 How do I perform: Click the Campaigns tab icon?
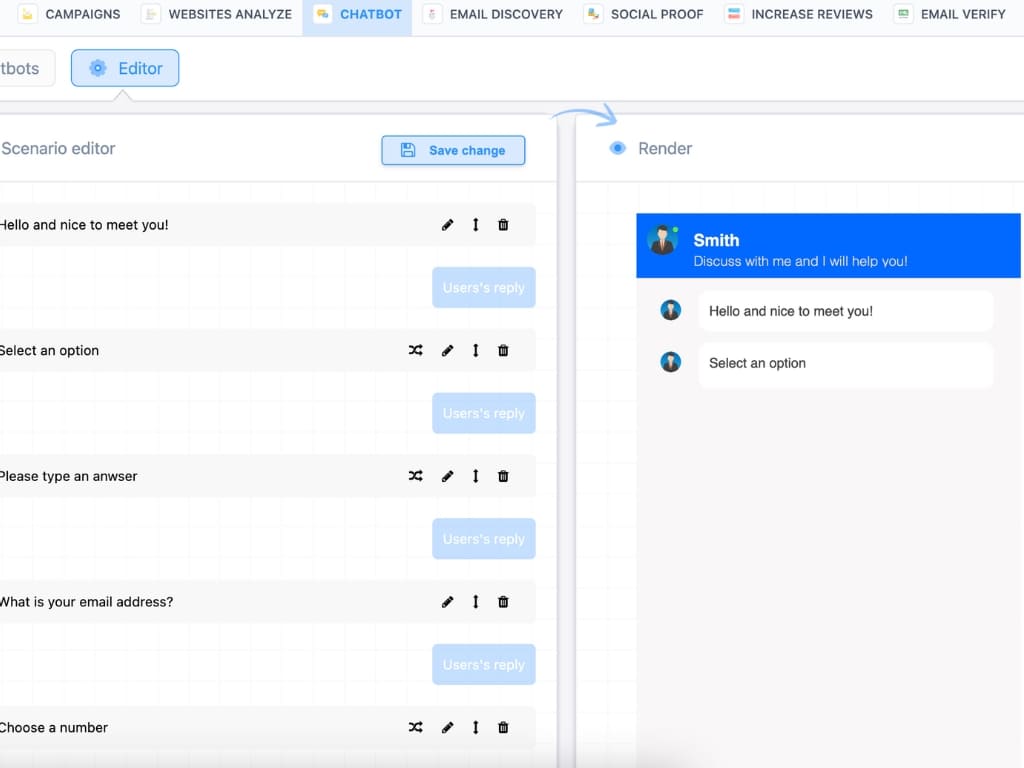[27, 14]
